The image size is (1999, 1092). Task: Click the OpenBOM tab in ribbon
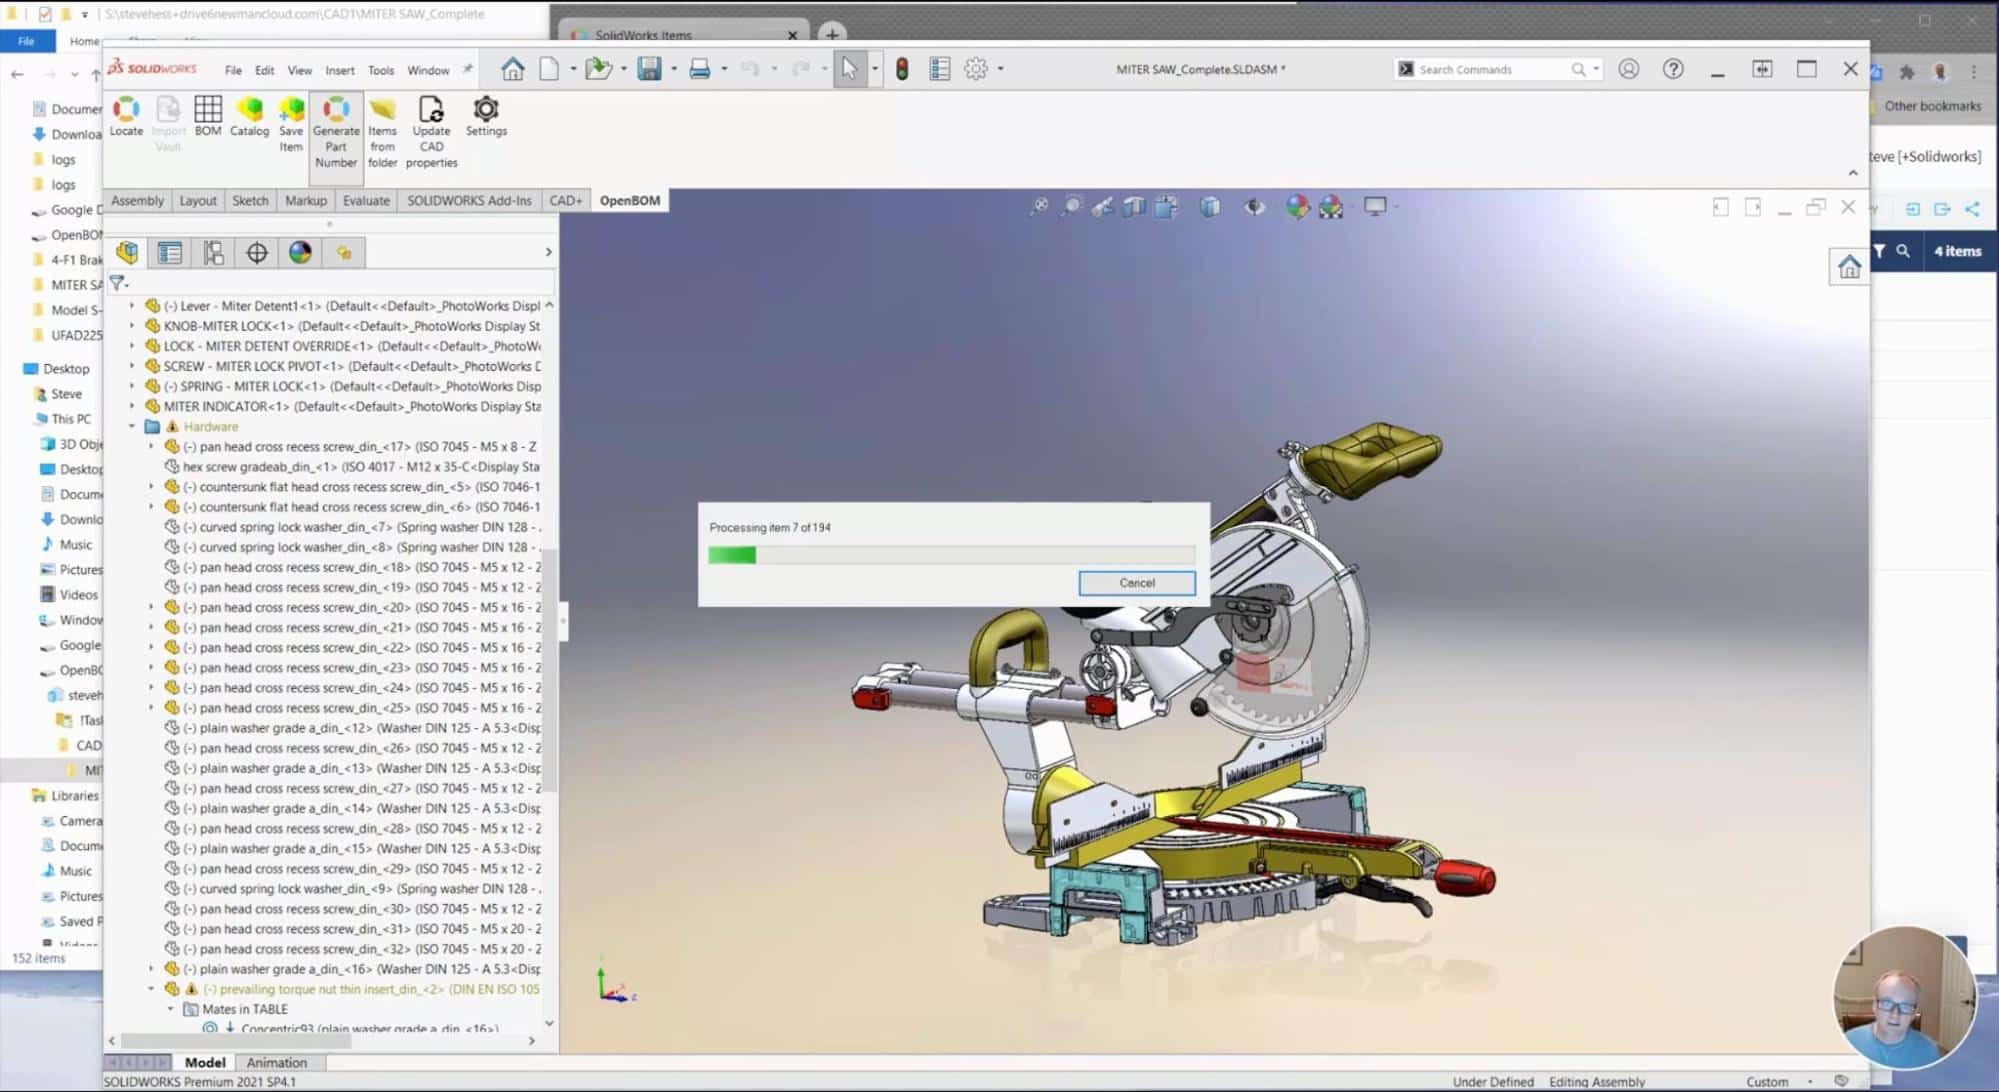pos(628,199)
